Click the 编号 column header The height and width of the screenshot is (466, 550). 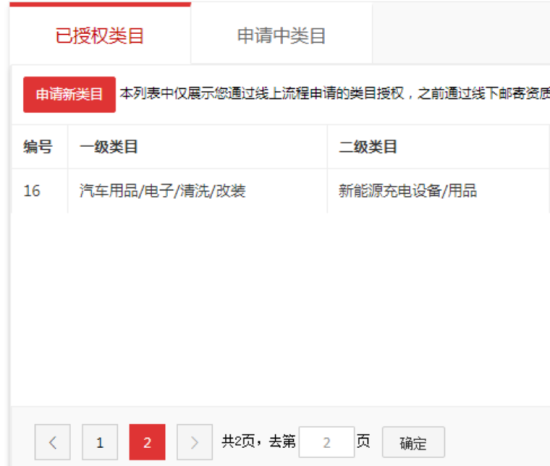pos(38,147)
